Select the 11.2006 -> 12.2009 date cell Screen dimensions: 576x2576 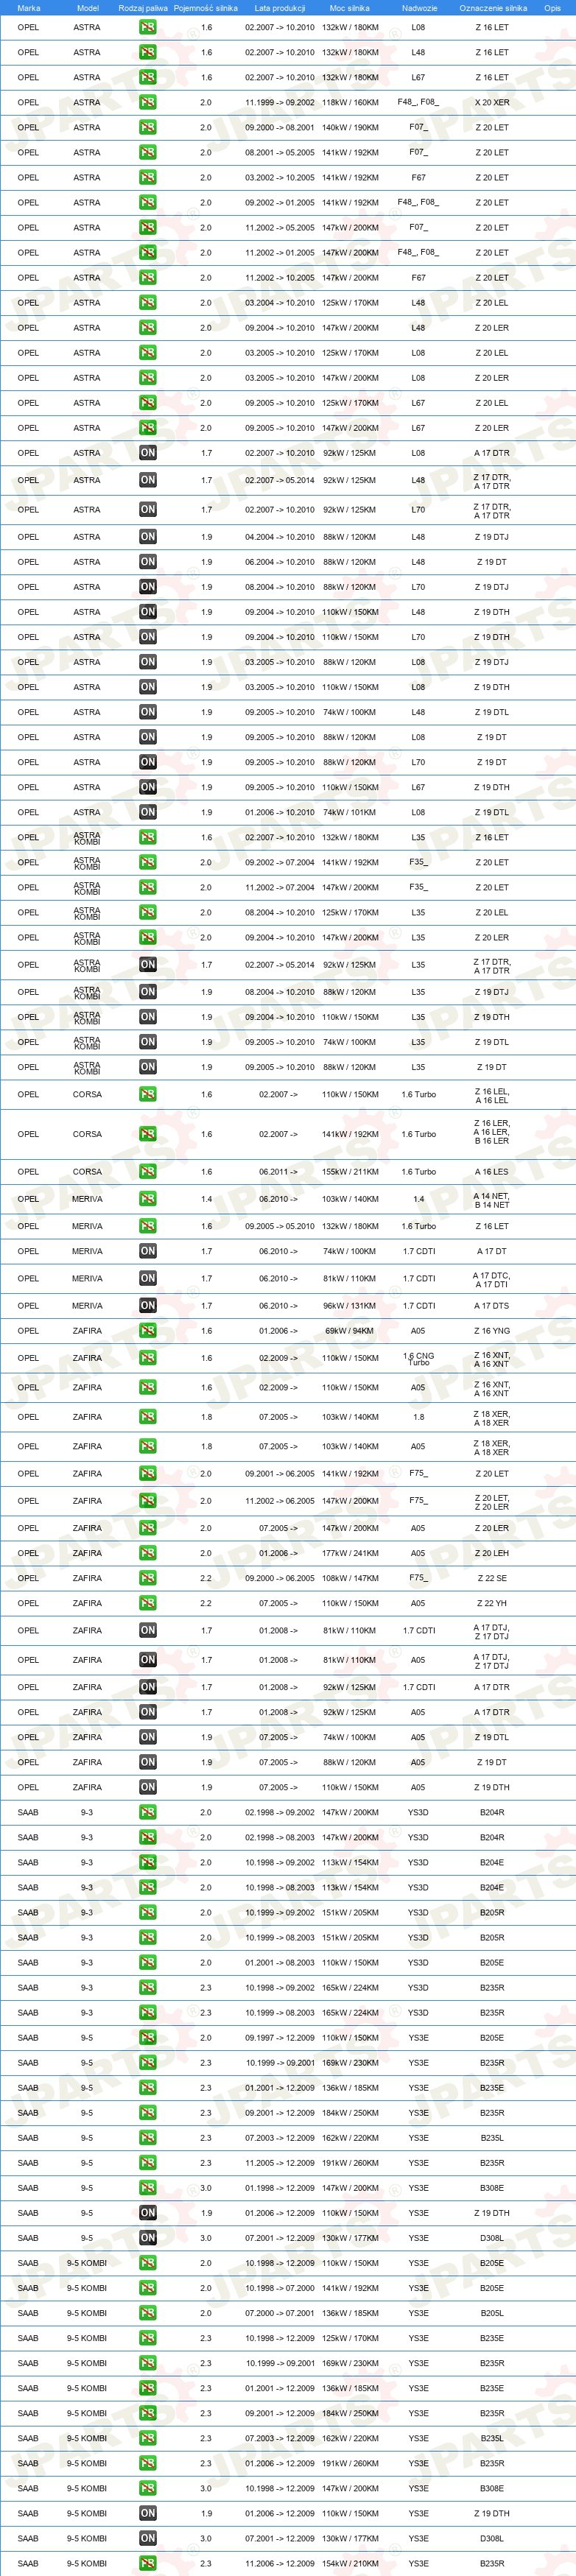(x=280, y=2563)
